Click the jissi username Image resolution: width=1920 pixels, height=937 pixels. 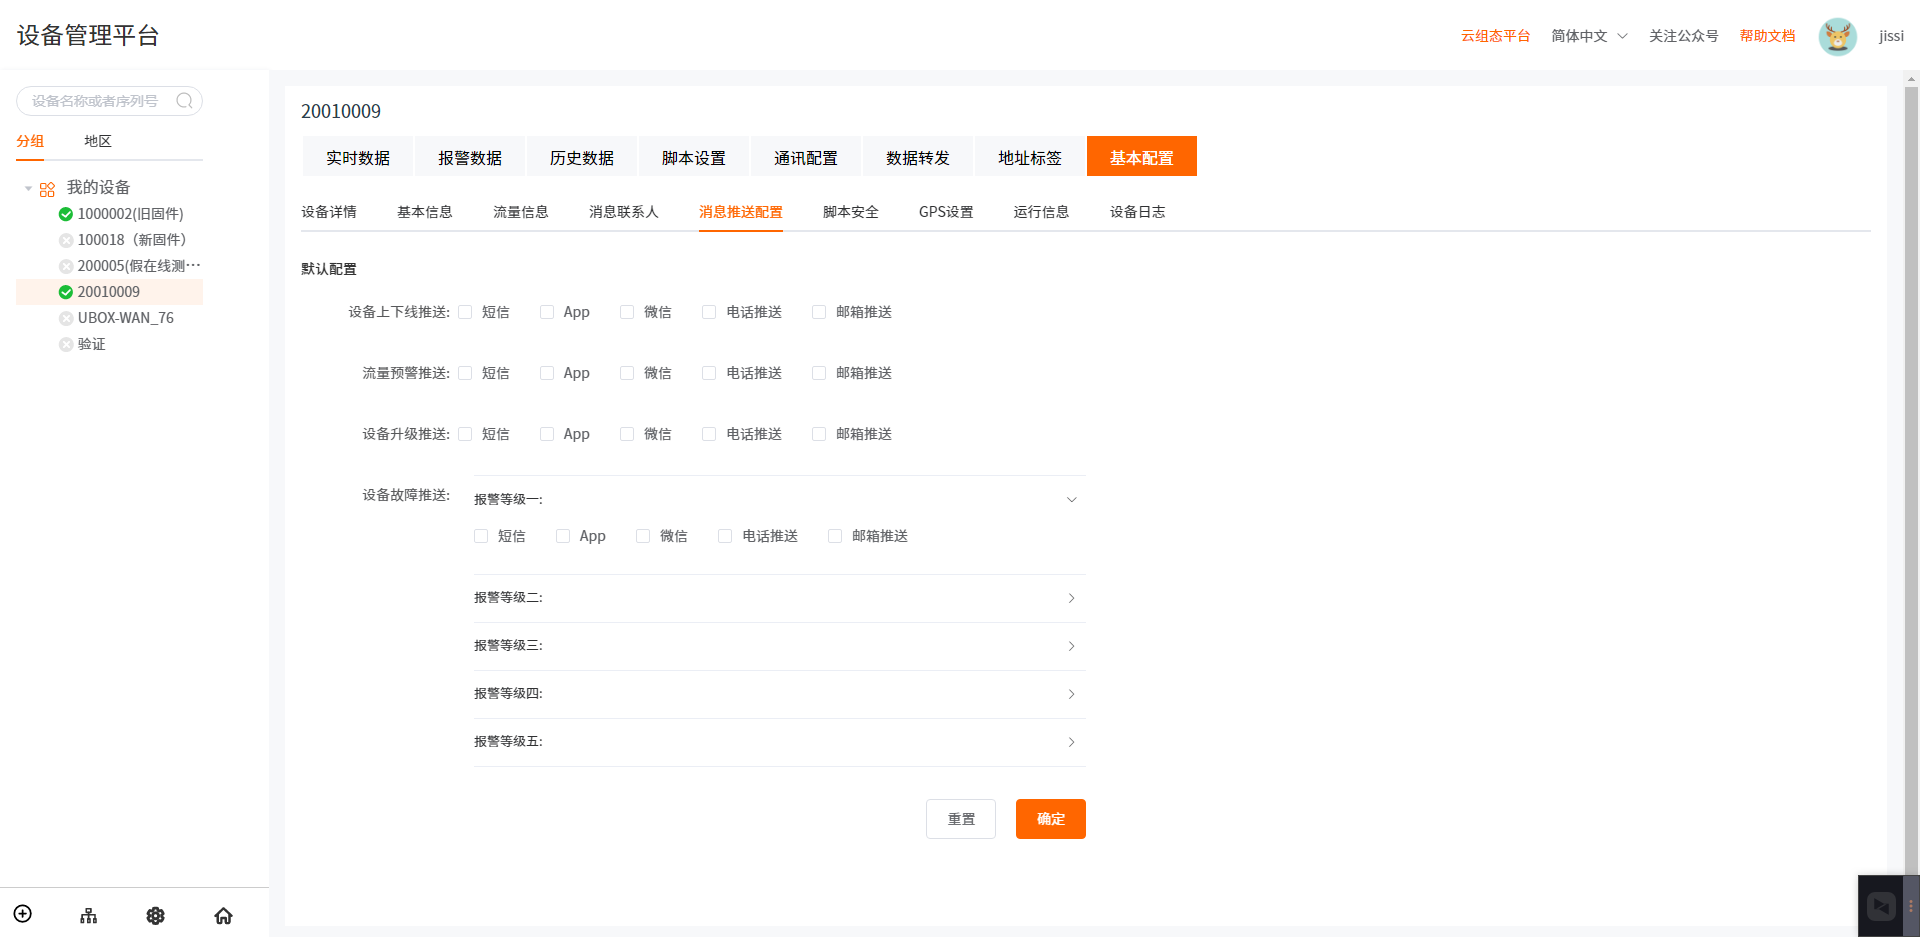click(x=1891, y=36)
